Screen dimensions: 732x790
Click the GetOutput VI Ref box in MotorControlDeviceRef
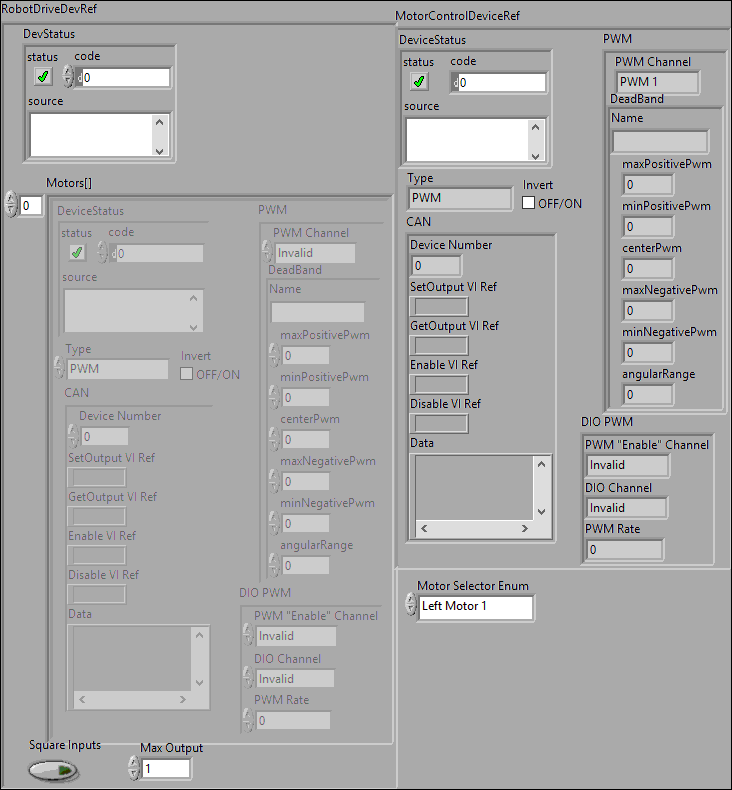point(440,346)
